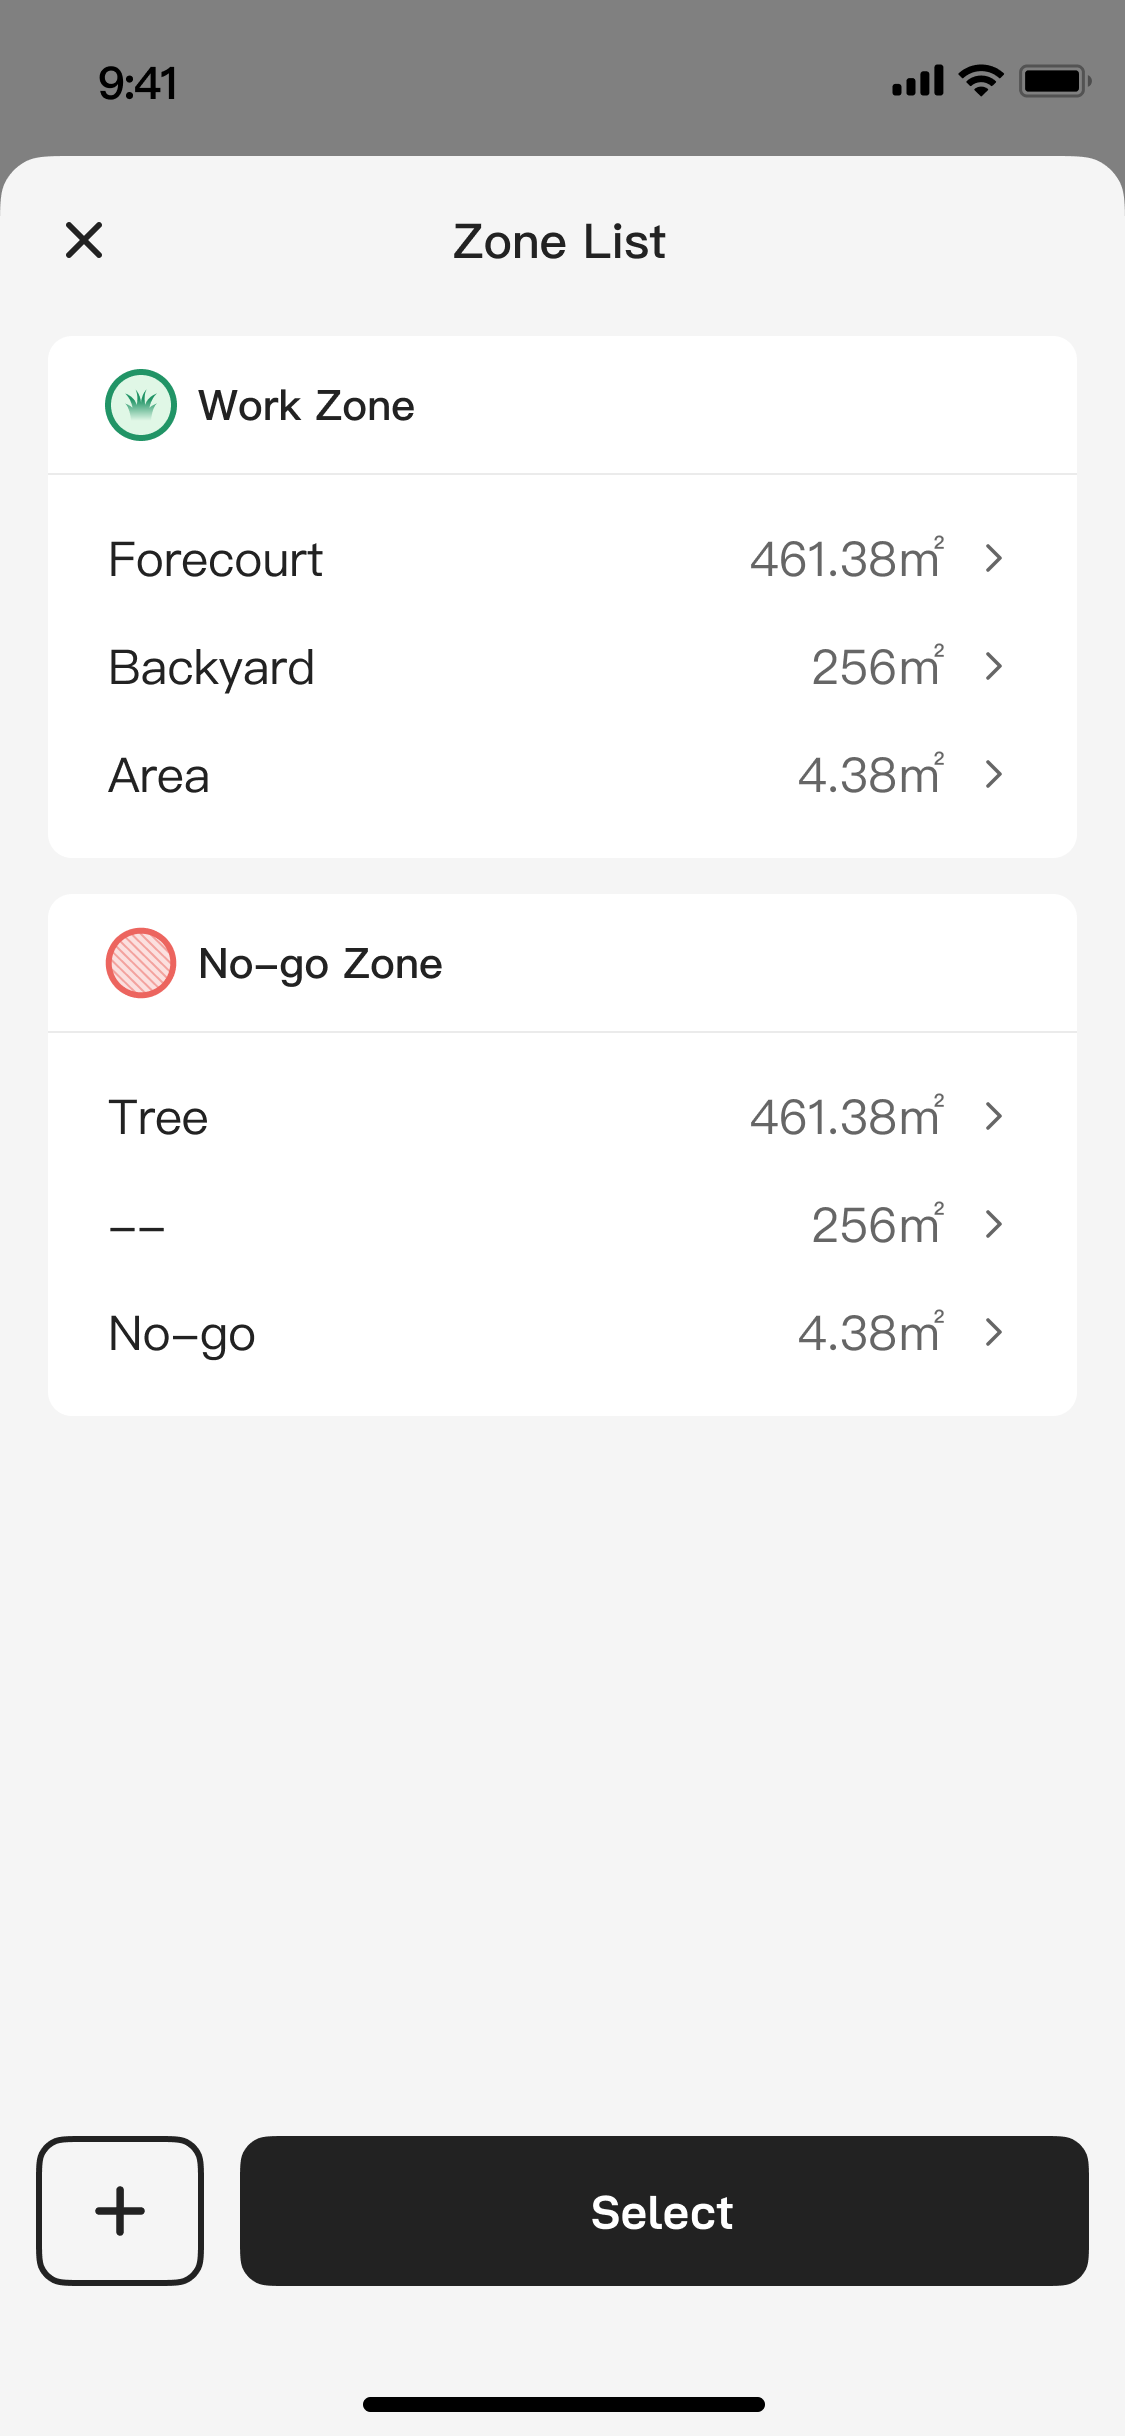1125x2436 pixels.
Task: Expand the Backyard zone chevron
Action: tap(993, 666)
